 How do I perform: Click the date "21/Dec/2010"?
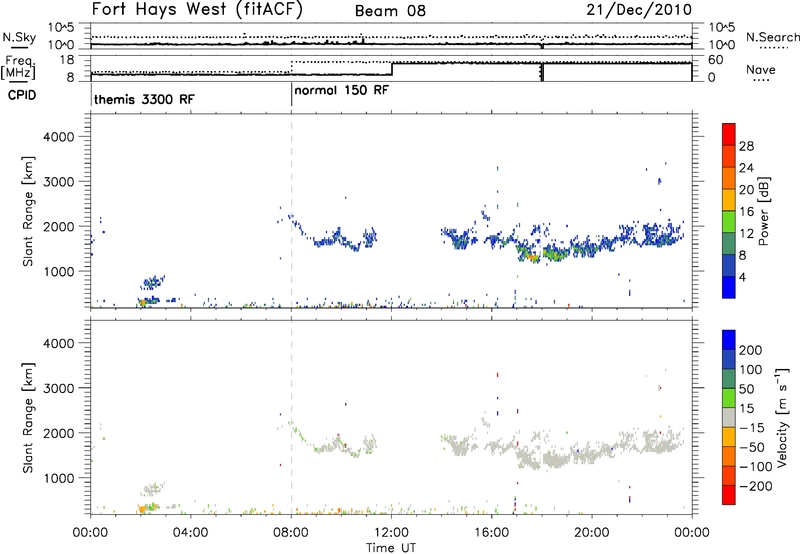[639, 10]
